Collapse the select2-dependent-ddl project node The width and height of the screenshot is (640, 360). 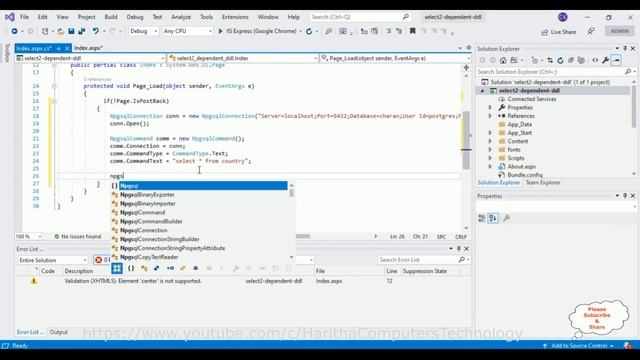(482, 91)
